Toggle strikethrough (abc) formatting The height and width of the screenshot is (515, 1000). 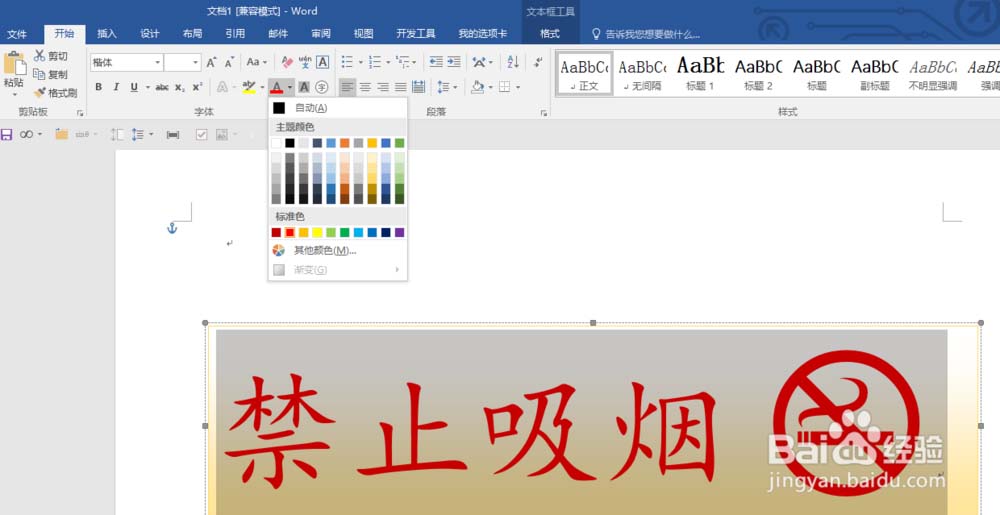click(162, 87)
